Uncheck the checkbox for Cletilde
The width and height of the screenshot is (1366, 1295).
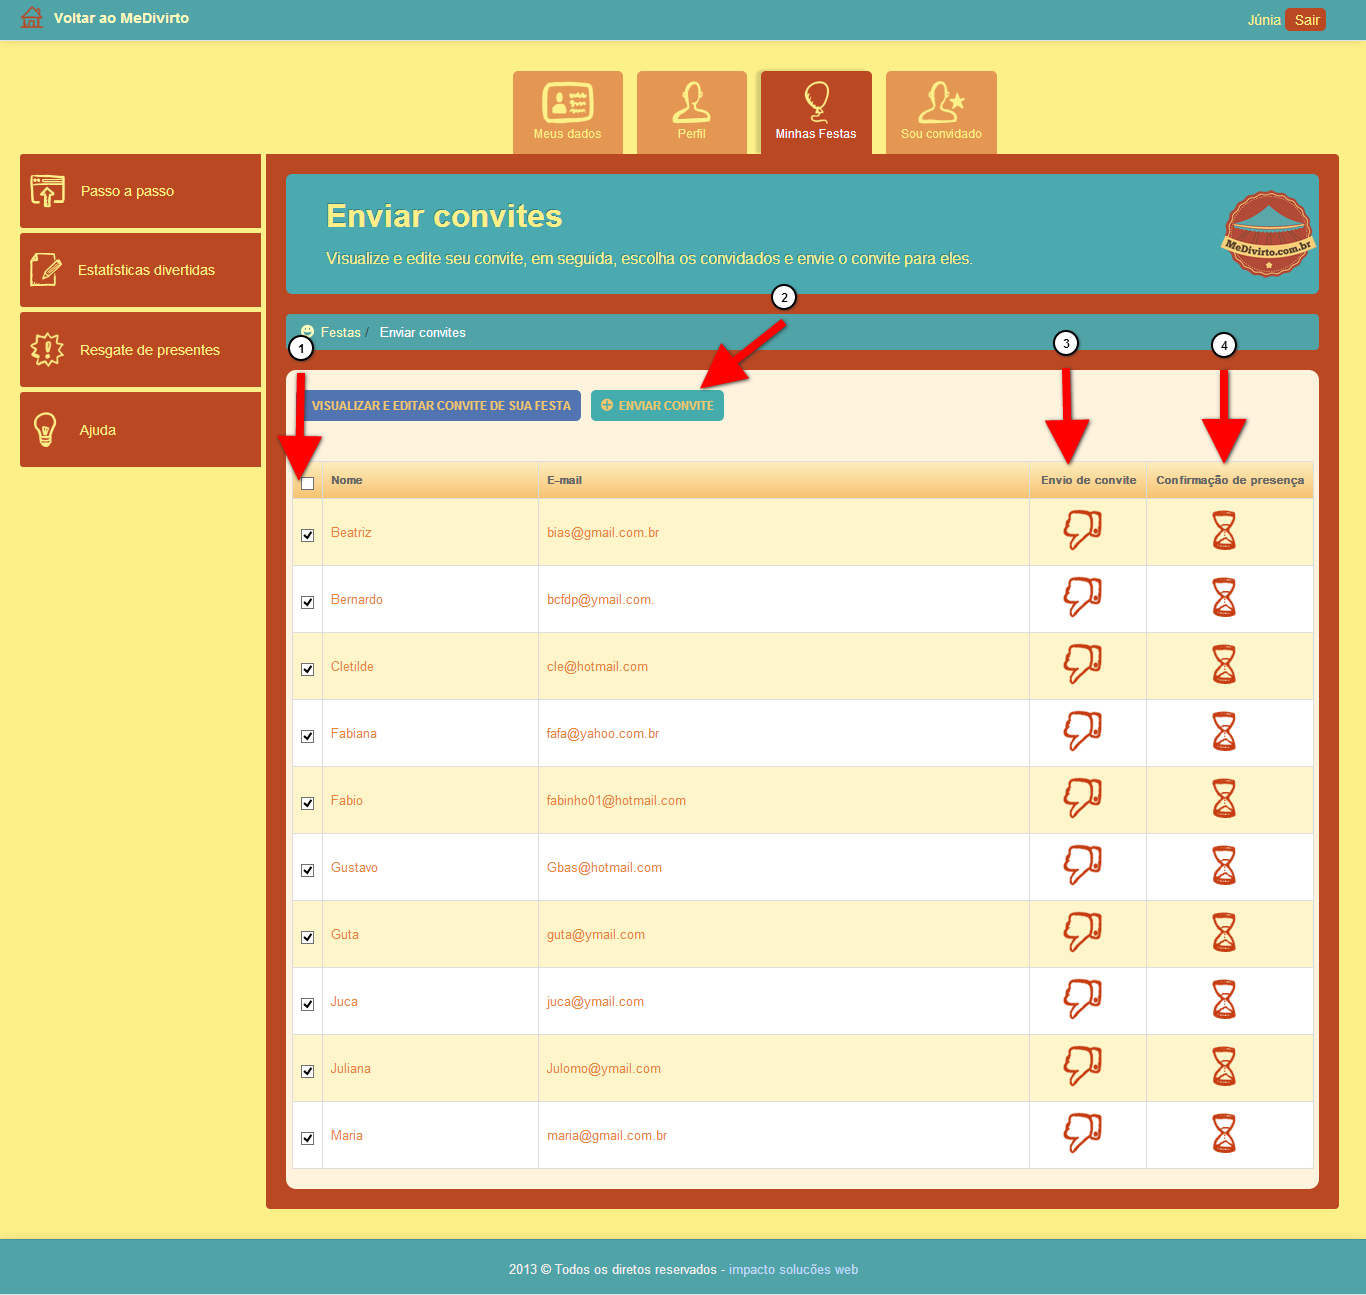[308, 669]
